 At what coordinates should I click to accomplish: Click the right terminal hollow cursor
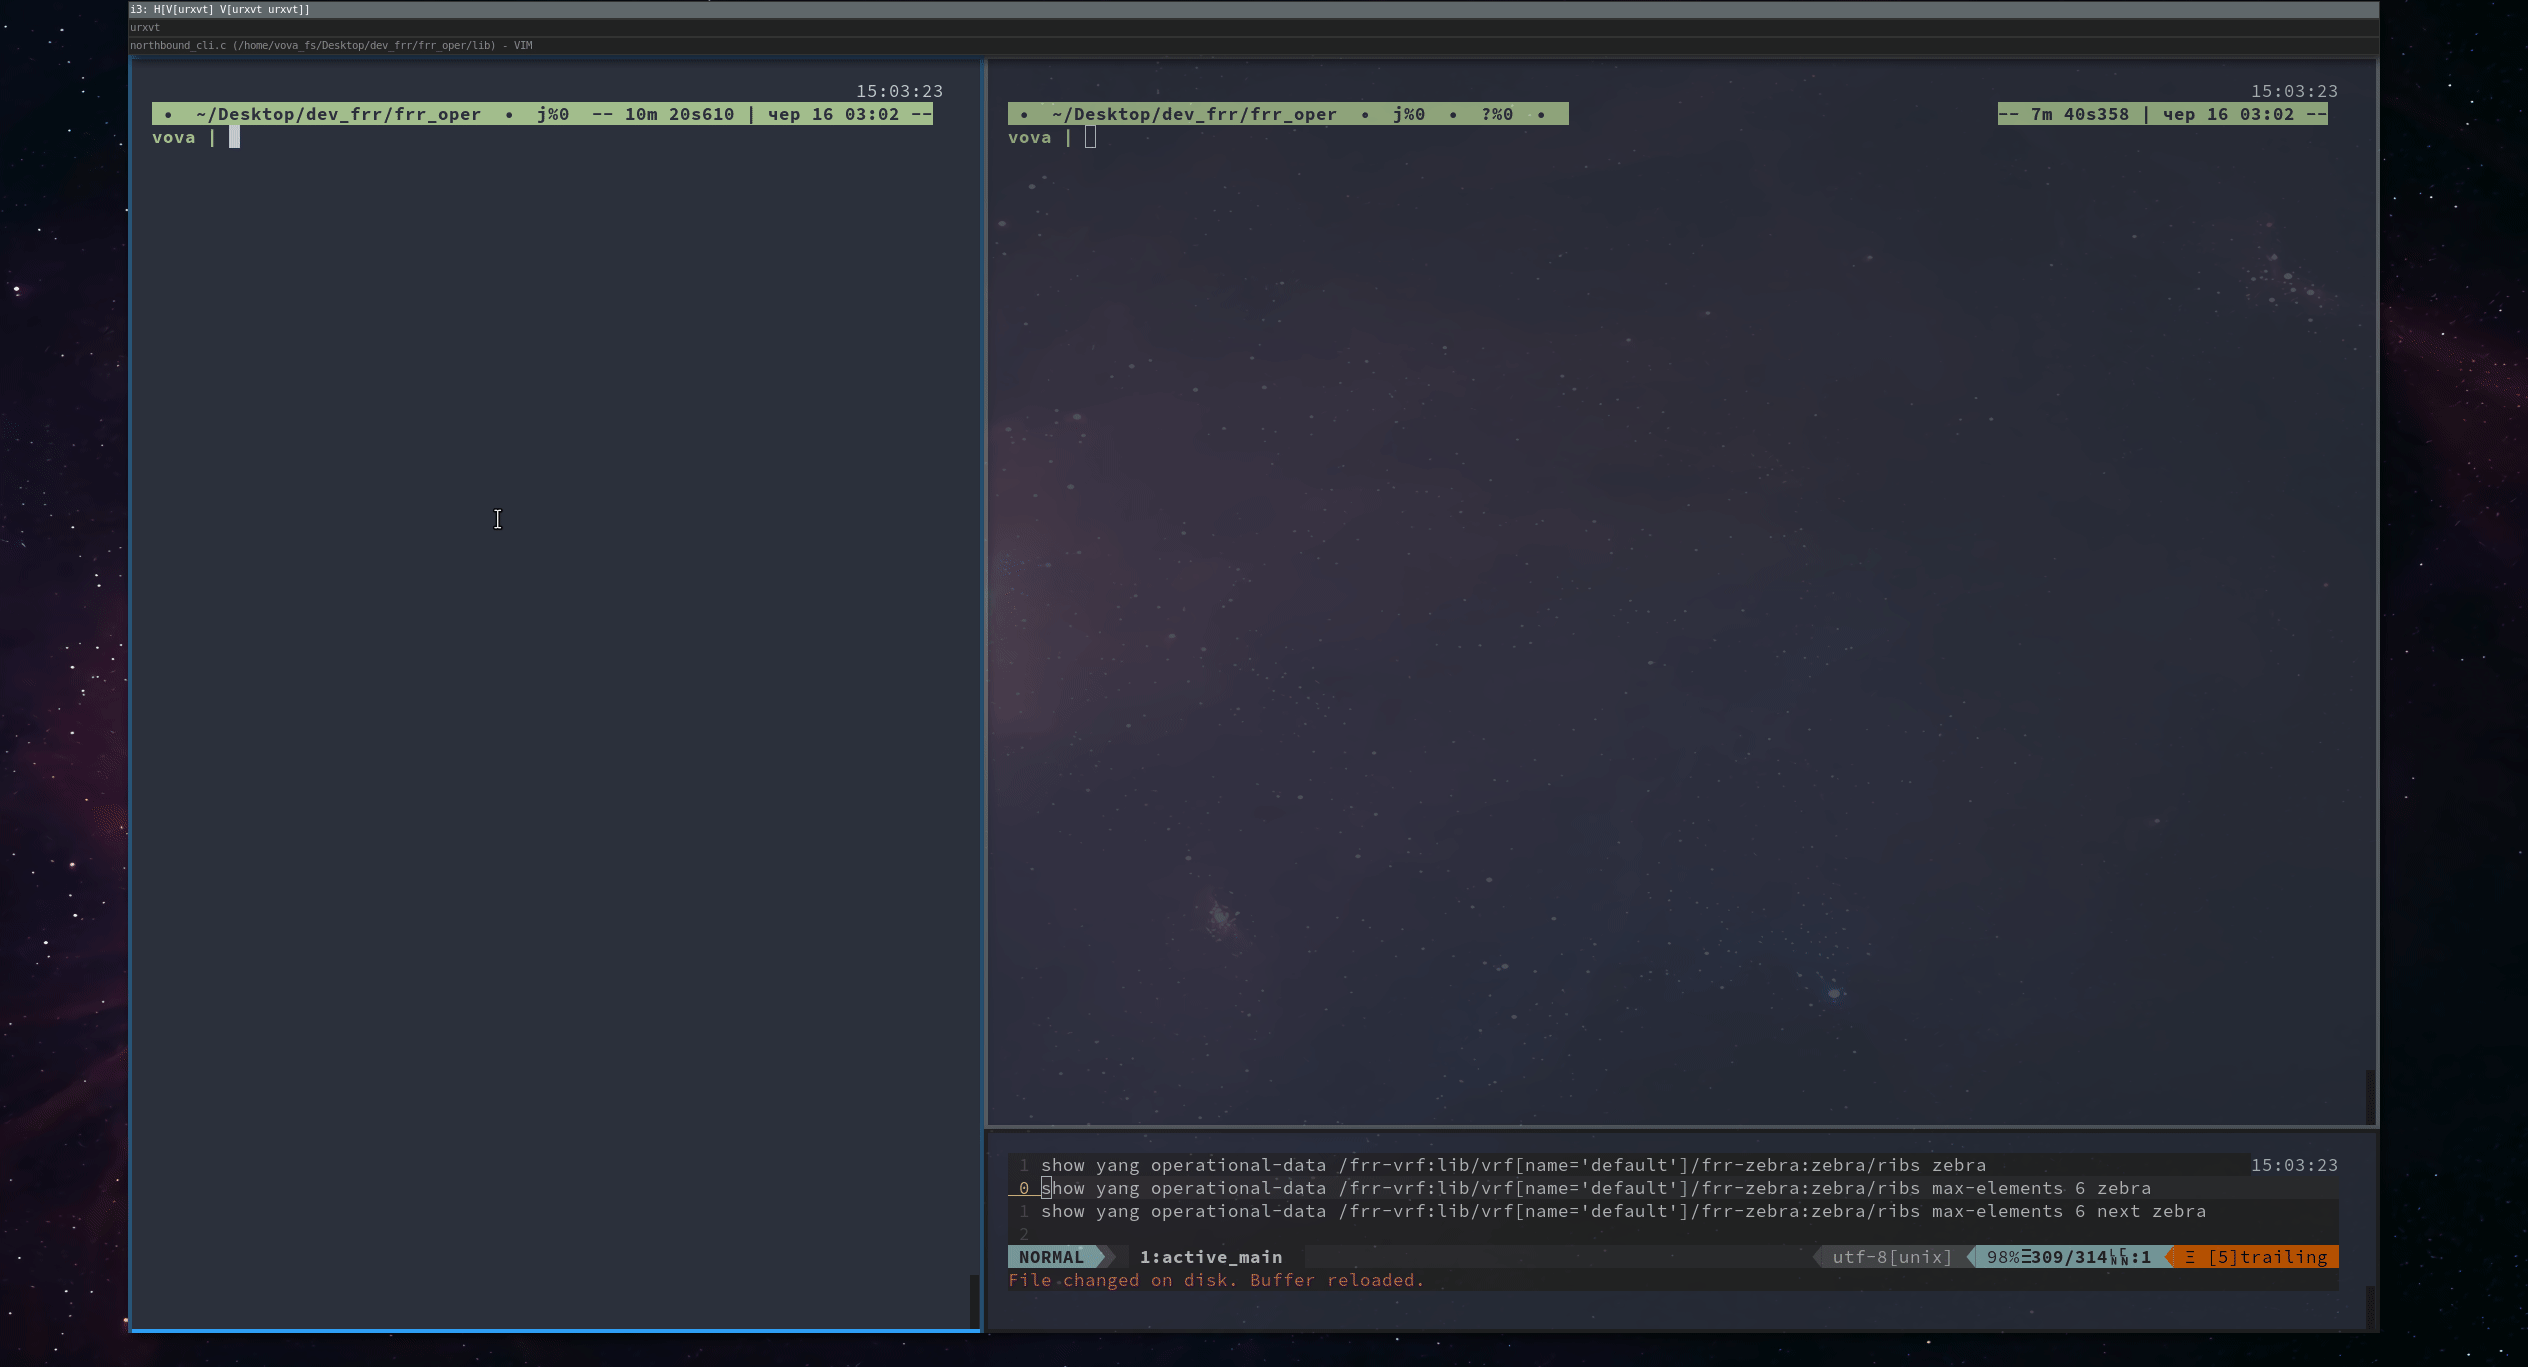(1090, 138)
